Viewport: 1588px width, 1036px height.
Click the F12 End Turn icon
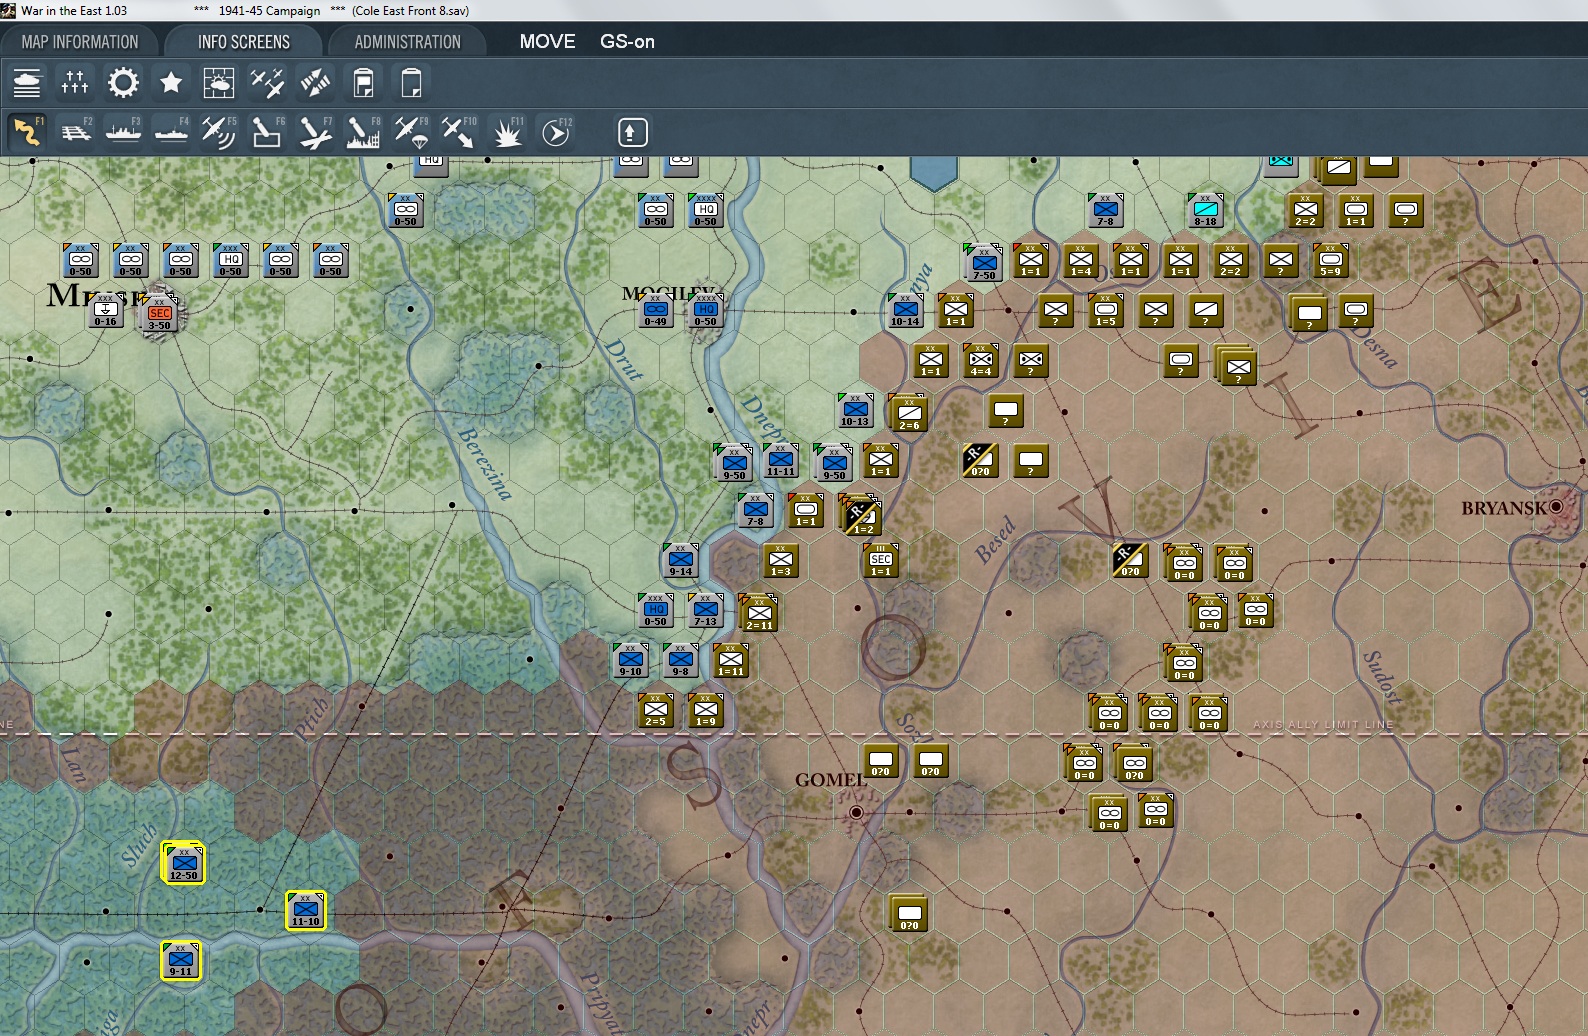click(x=555, y=132)
